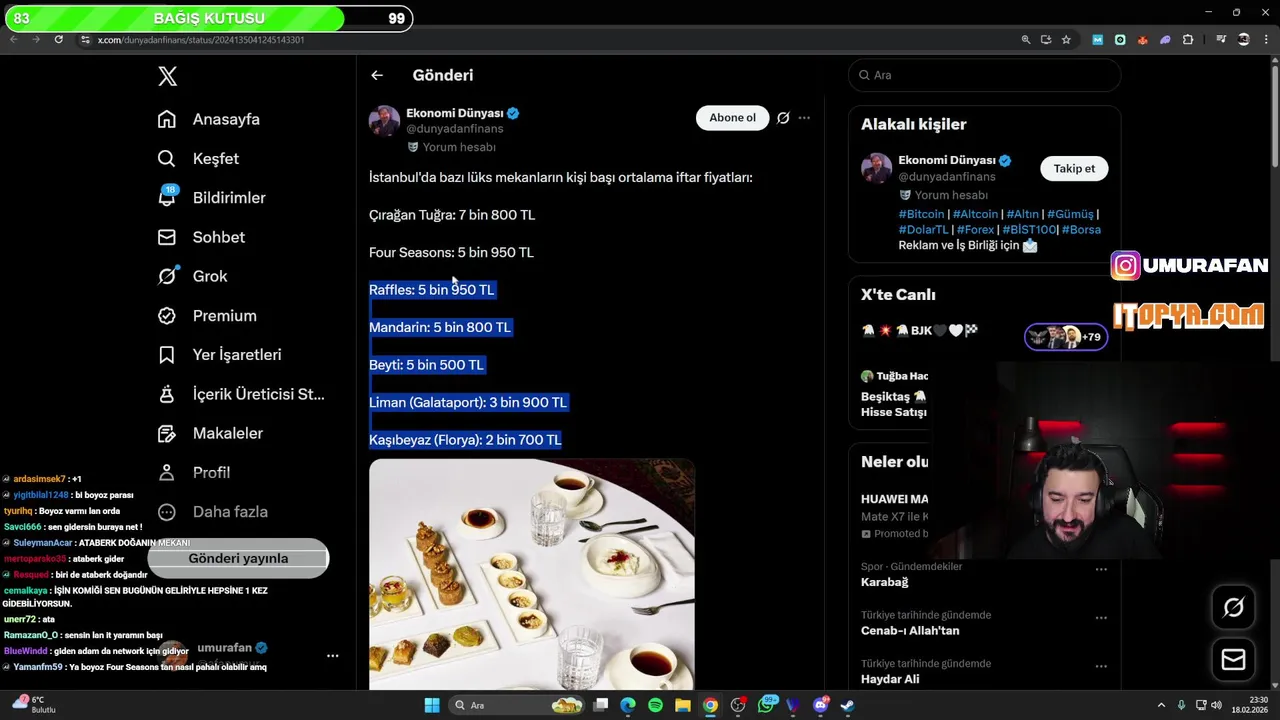
Task: Open media control icon in toolbar
Action: pos(1221,40)
